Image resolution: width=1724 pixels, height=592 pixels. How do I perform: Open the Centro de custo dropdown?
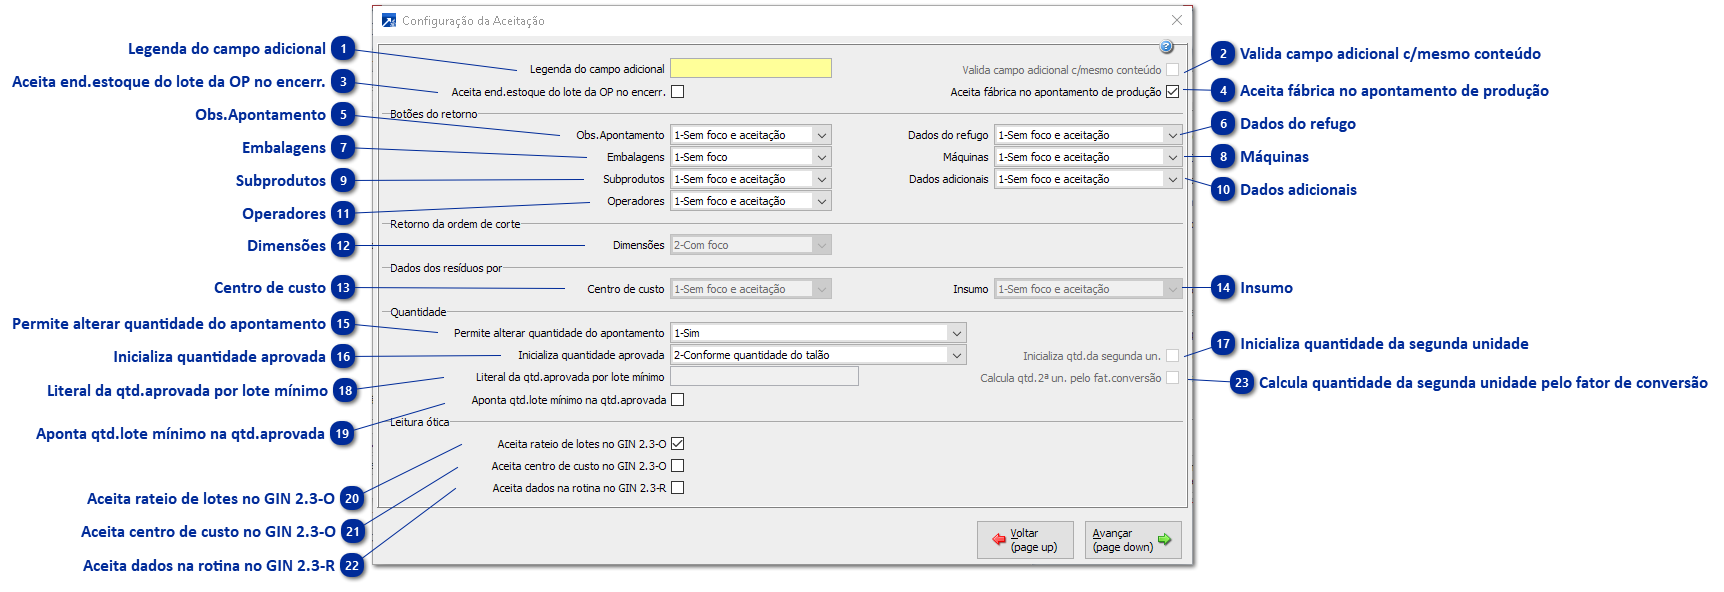(x=751, y=289)
